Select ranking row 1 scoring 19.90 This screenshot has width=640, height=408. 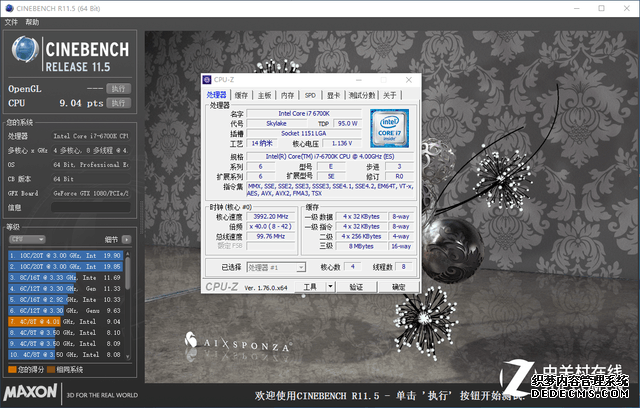tap(65, 255)
